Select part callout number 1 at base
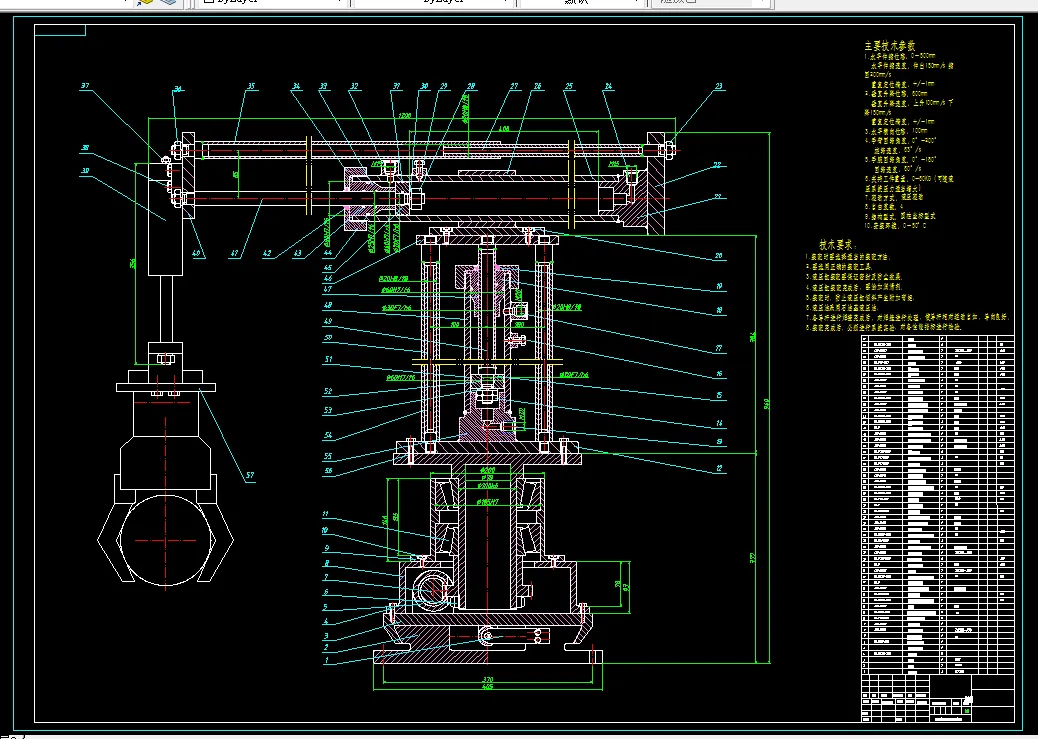The height and width of the screenshot is (739, 1038). coord(326,660)
